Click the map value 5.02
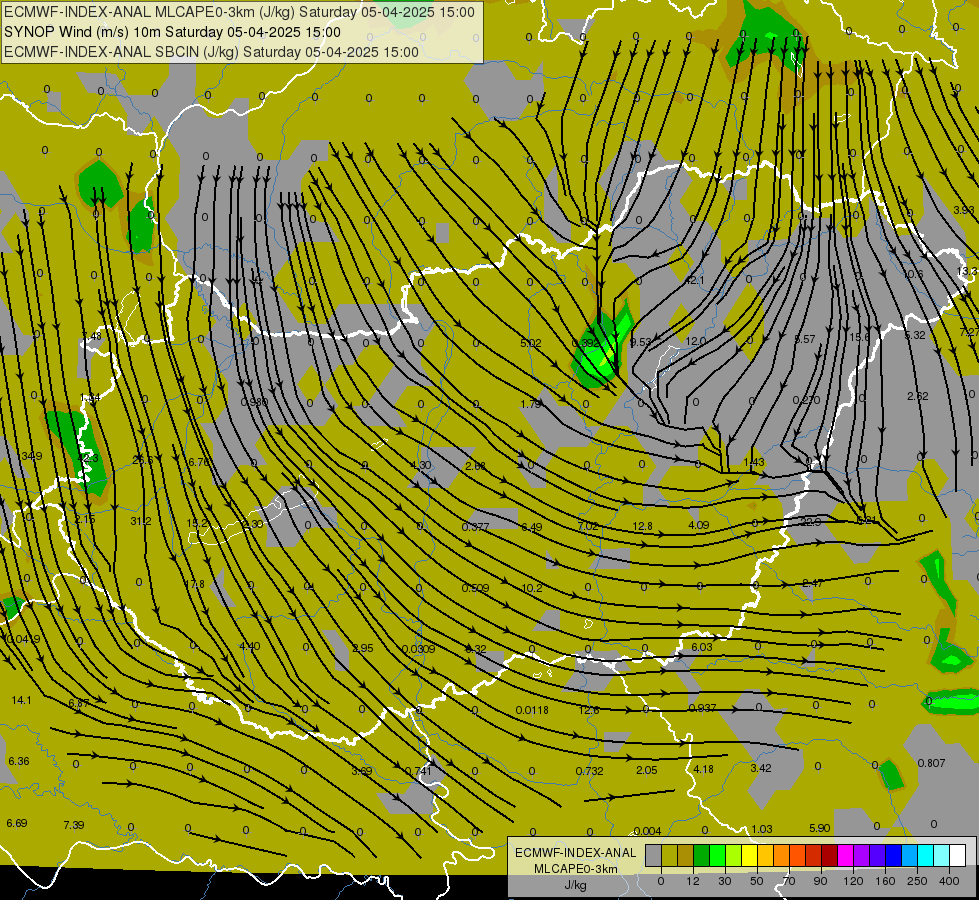 pos(531,343)
